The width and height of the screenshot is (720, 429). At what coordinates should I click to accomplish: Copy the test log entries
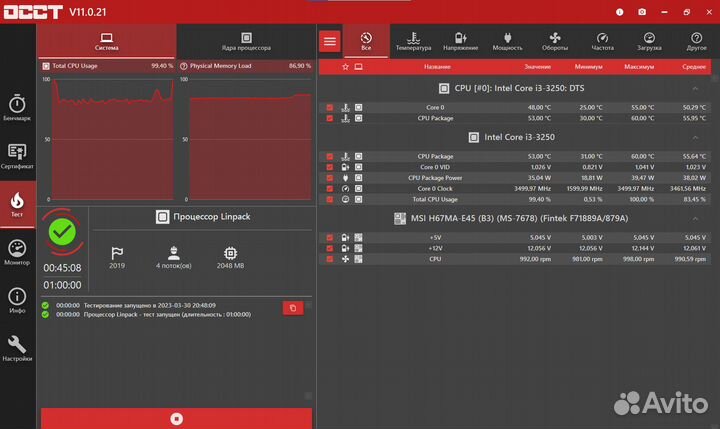tap(292, 308)
